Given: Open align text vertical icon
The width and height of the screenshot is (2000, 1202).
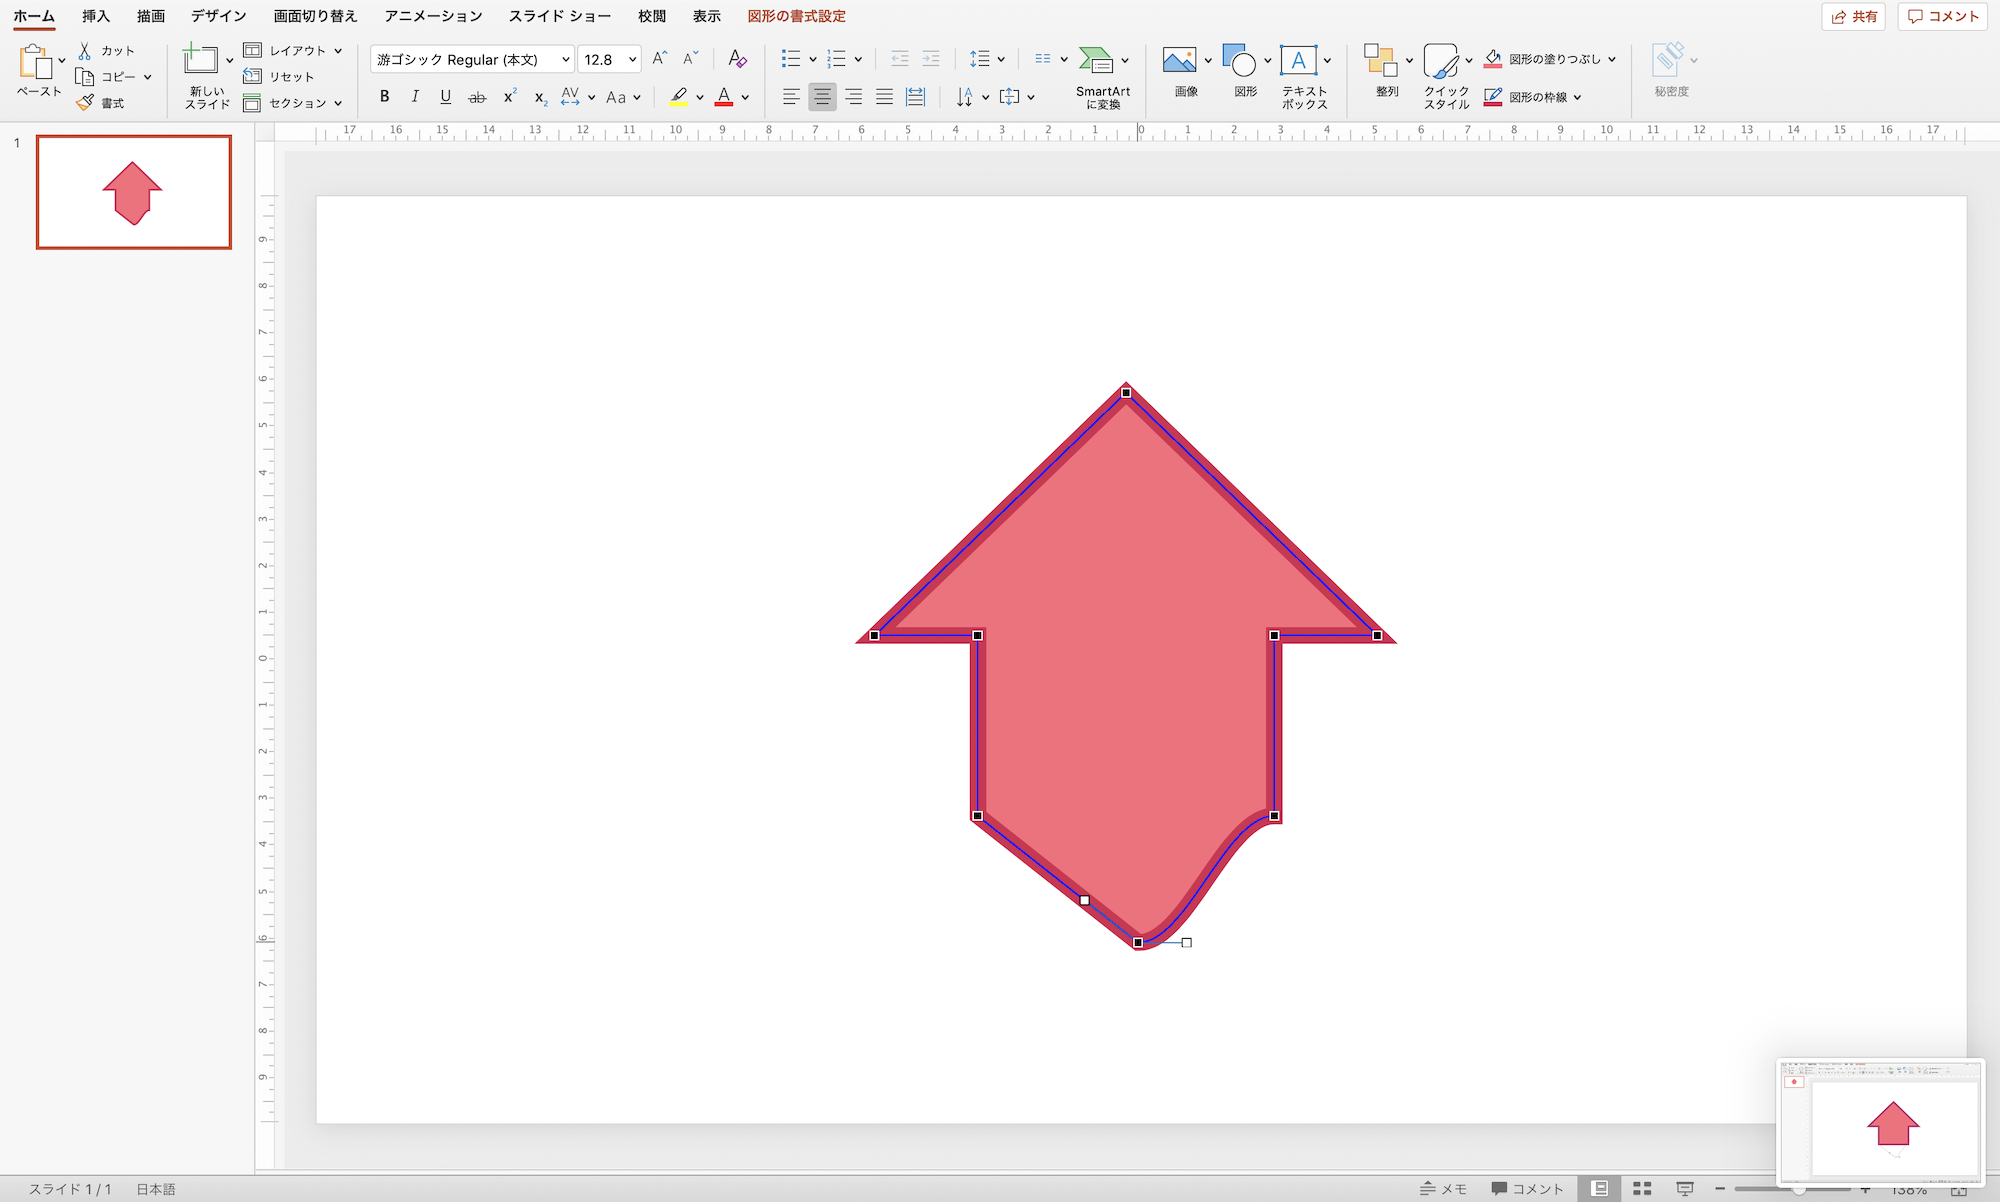Looking at the screenshot, I should (x=1010, y=97).
